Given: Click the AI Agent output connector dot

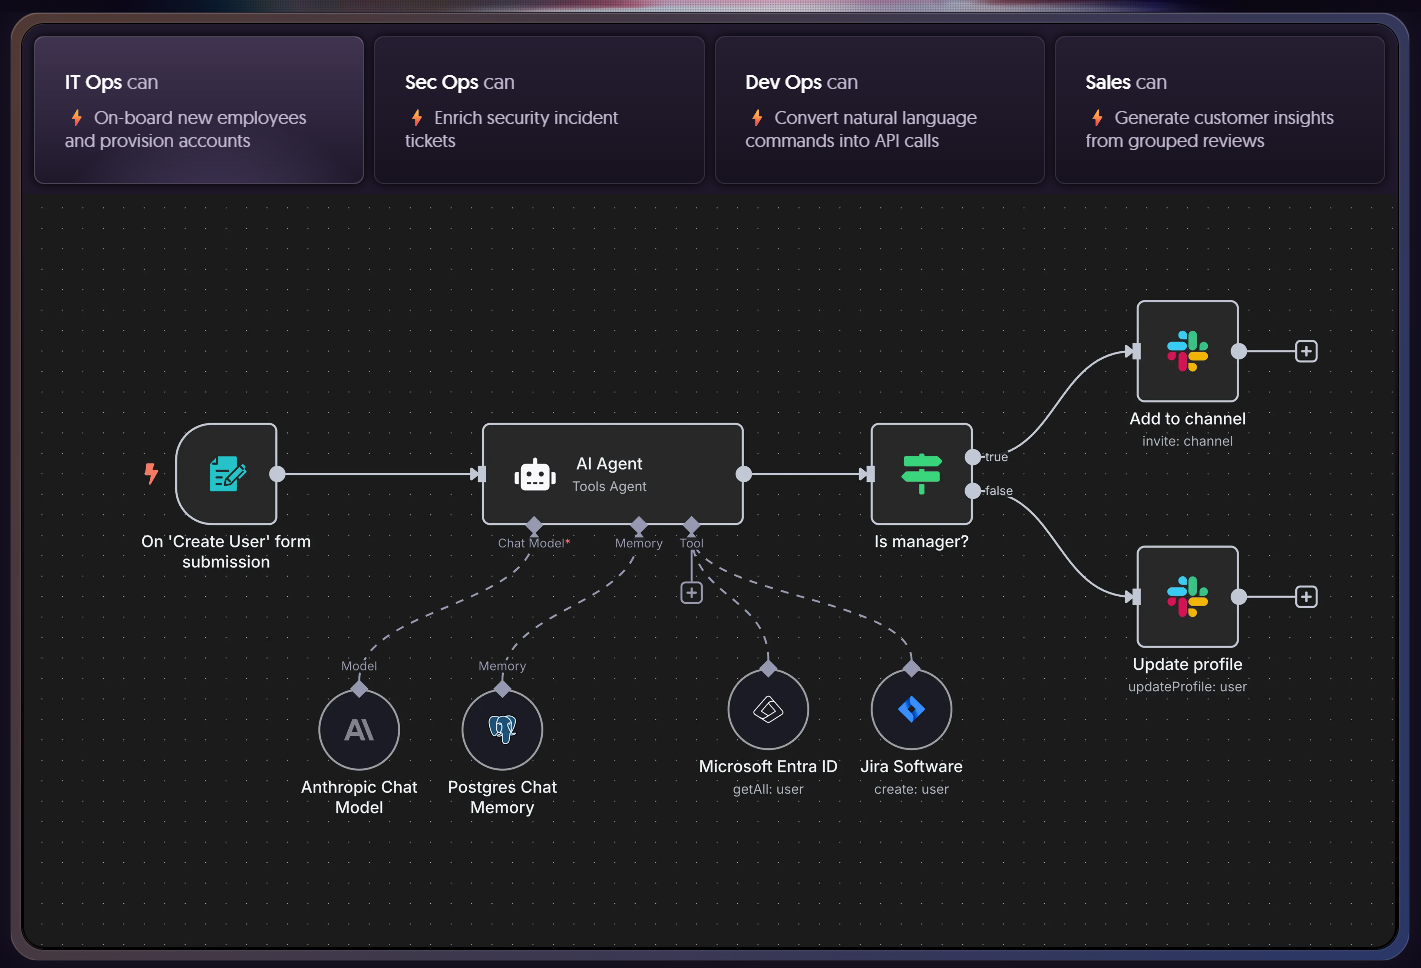Looking at the screenshot, I should click(x=744, y=474).
